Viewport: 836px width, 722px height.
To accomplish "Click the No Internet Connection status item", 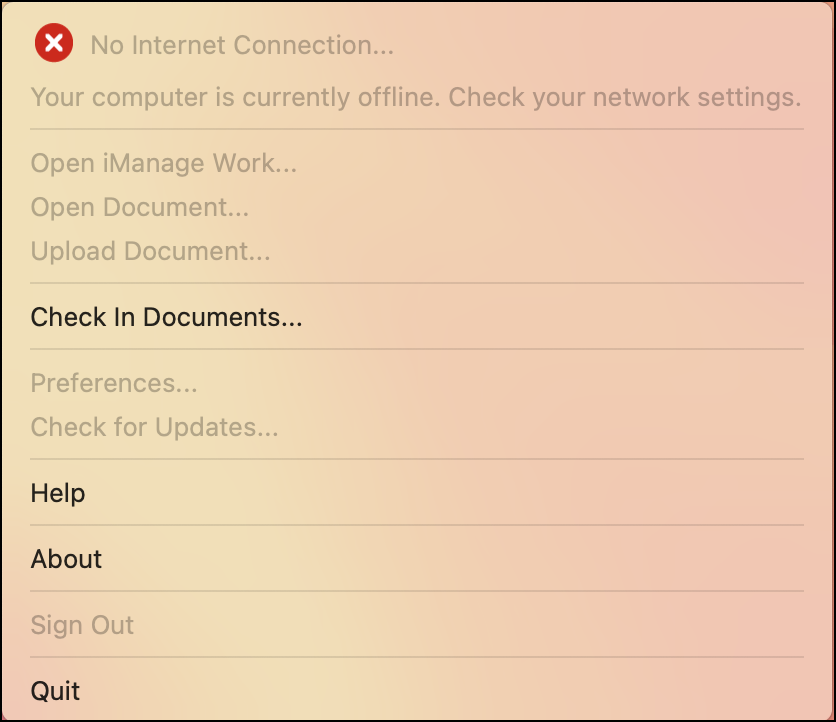I will (240, 45).
